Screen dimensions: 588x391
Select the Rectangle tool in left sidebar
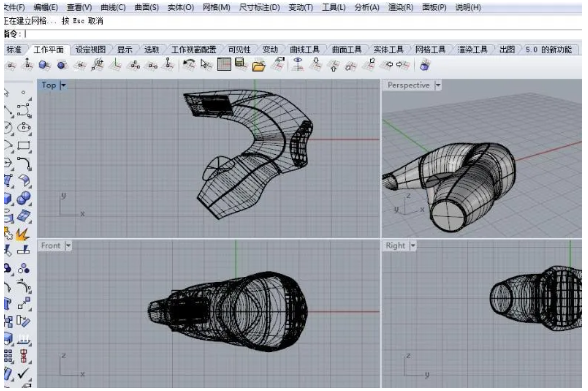pos(24,145)
